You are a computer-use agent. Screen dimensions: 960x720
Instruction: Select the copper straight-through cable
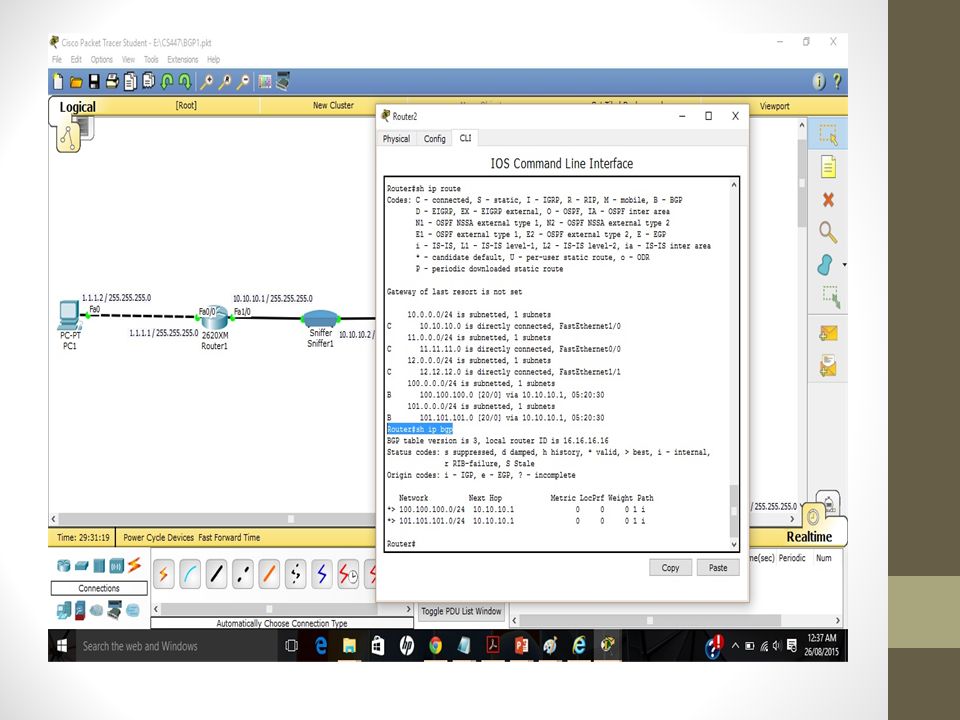[217, 574]
